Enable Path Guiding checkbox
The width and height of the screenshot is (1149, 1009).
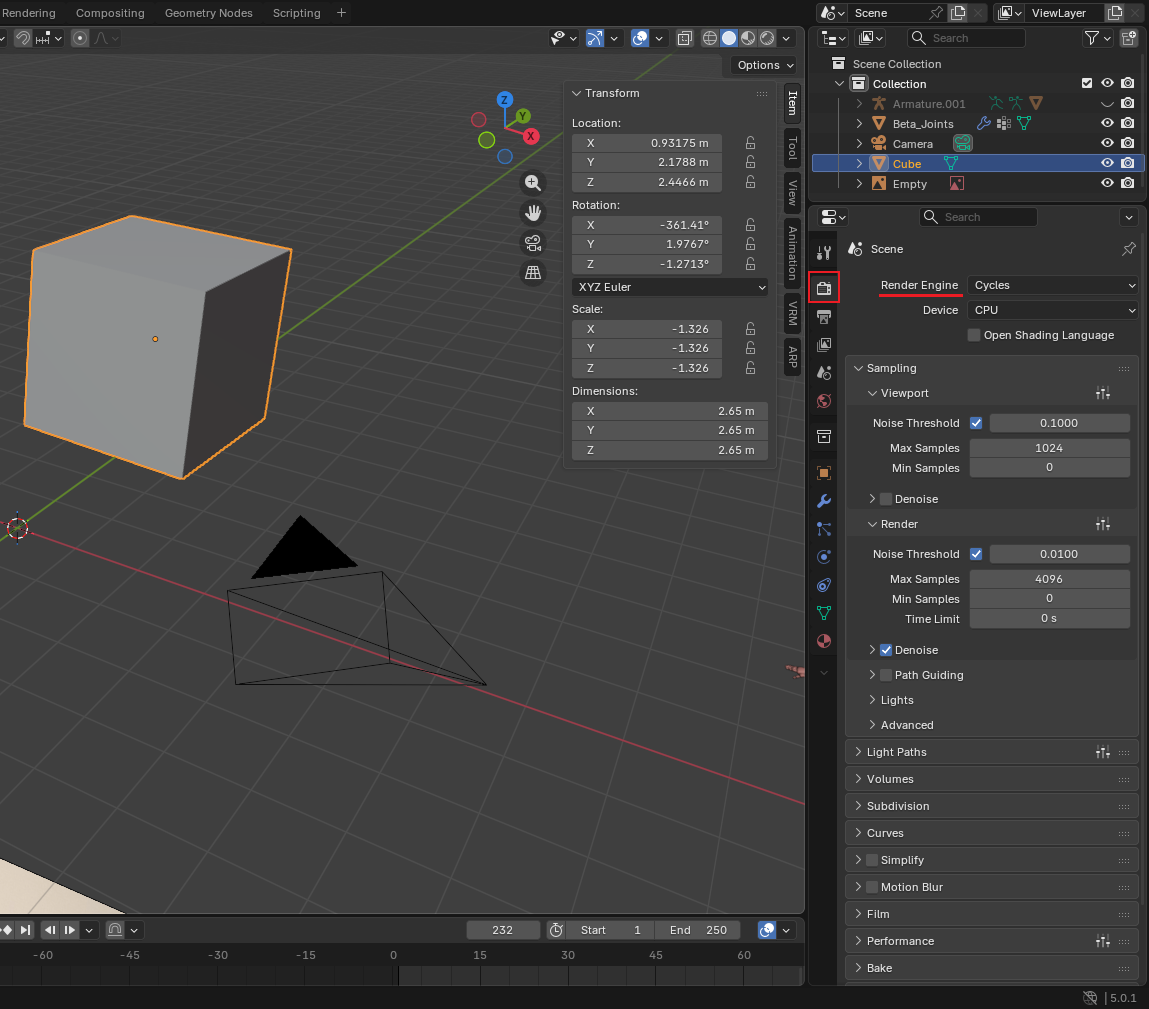point(886,675)
